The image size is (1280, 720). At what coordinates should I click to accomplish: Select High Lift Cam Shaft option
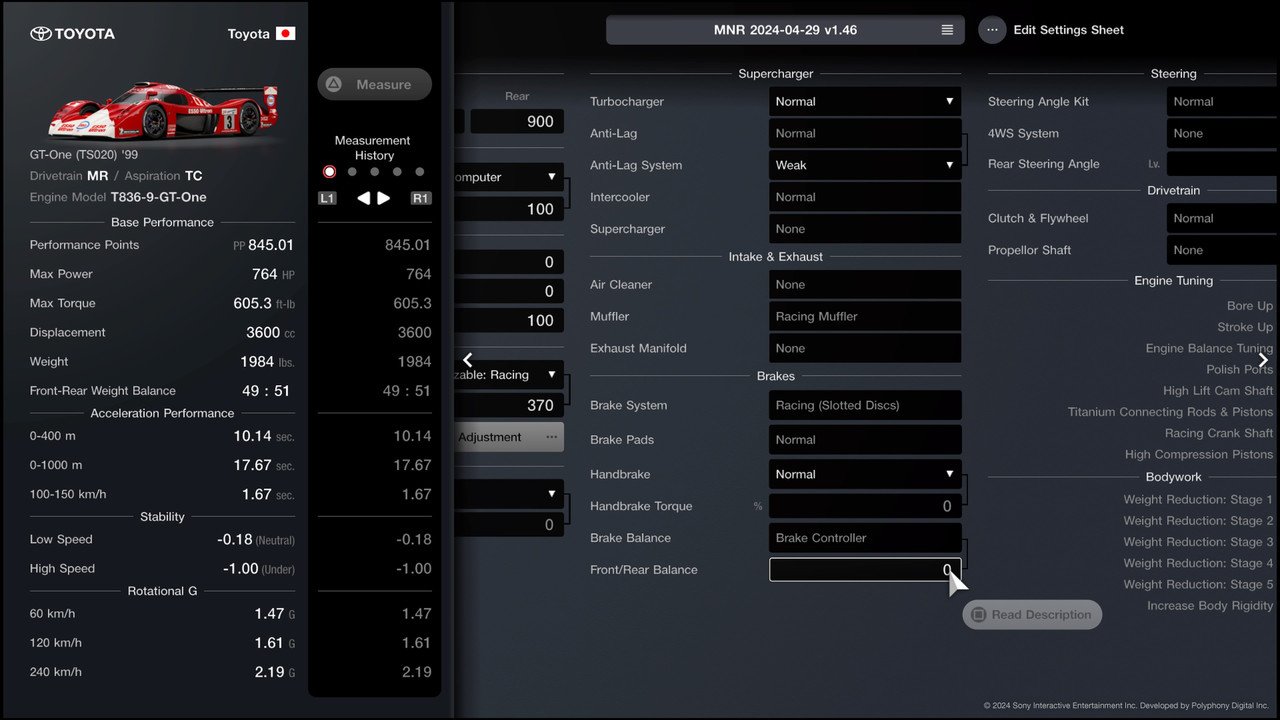(x=1218, y=391)
